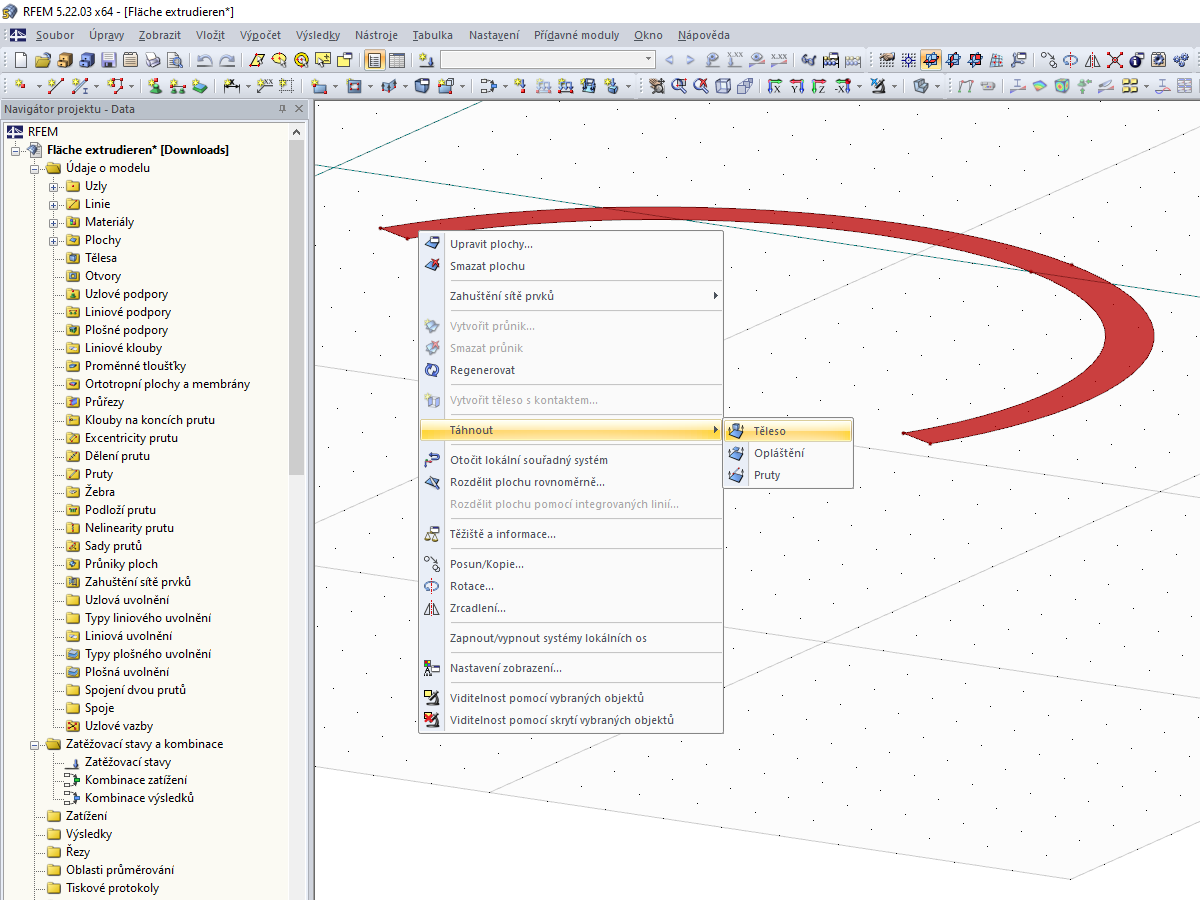Undo the last action
The image size is (1200, 900).
coord(204,60)
